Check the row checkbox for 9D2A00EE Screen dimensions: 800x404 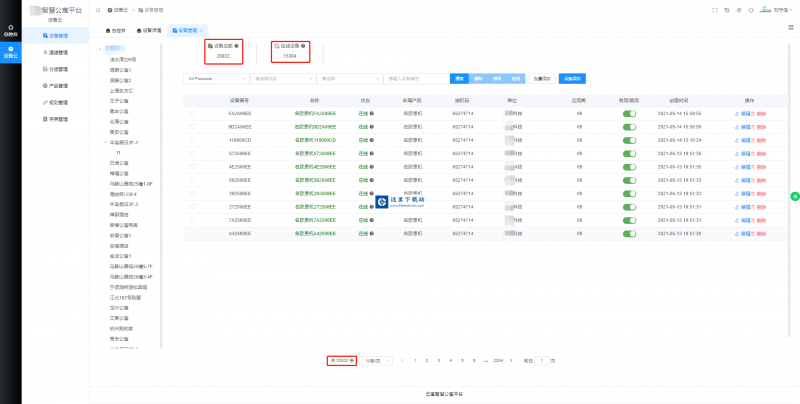pyautogui.click(x=193, y=127)
